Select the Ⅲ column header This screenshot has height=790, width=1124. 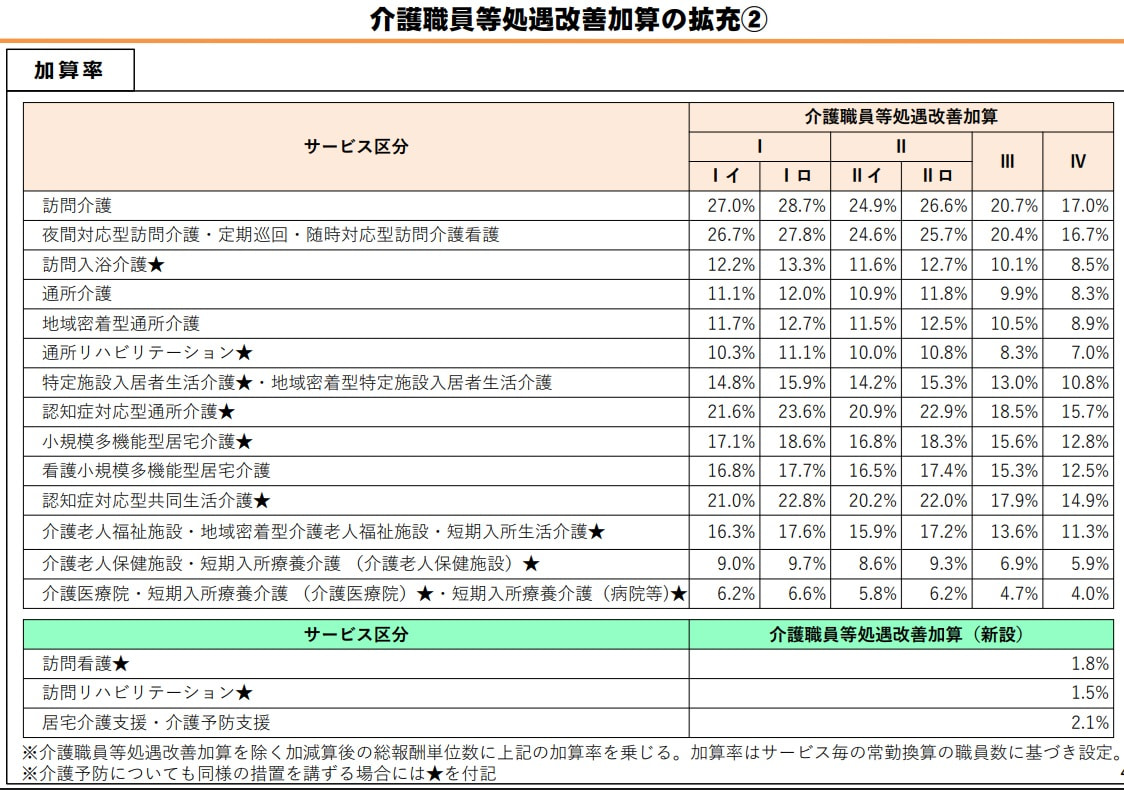[x=1008, y=161]
